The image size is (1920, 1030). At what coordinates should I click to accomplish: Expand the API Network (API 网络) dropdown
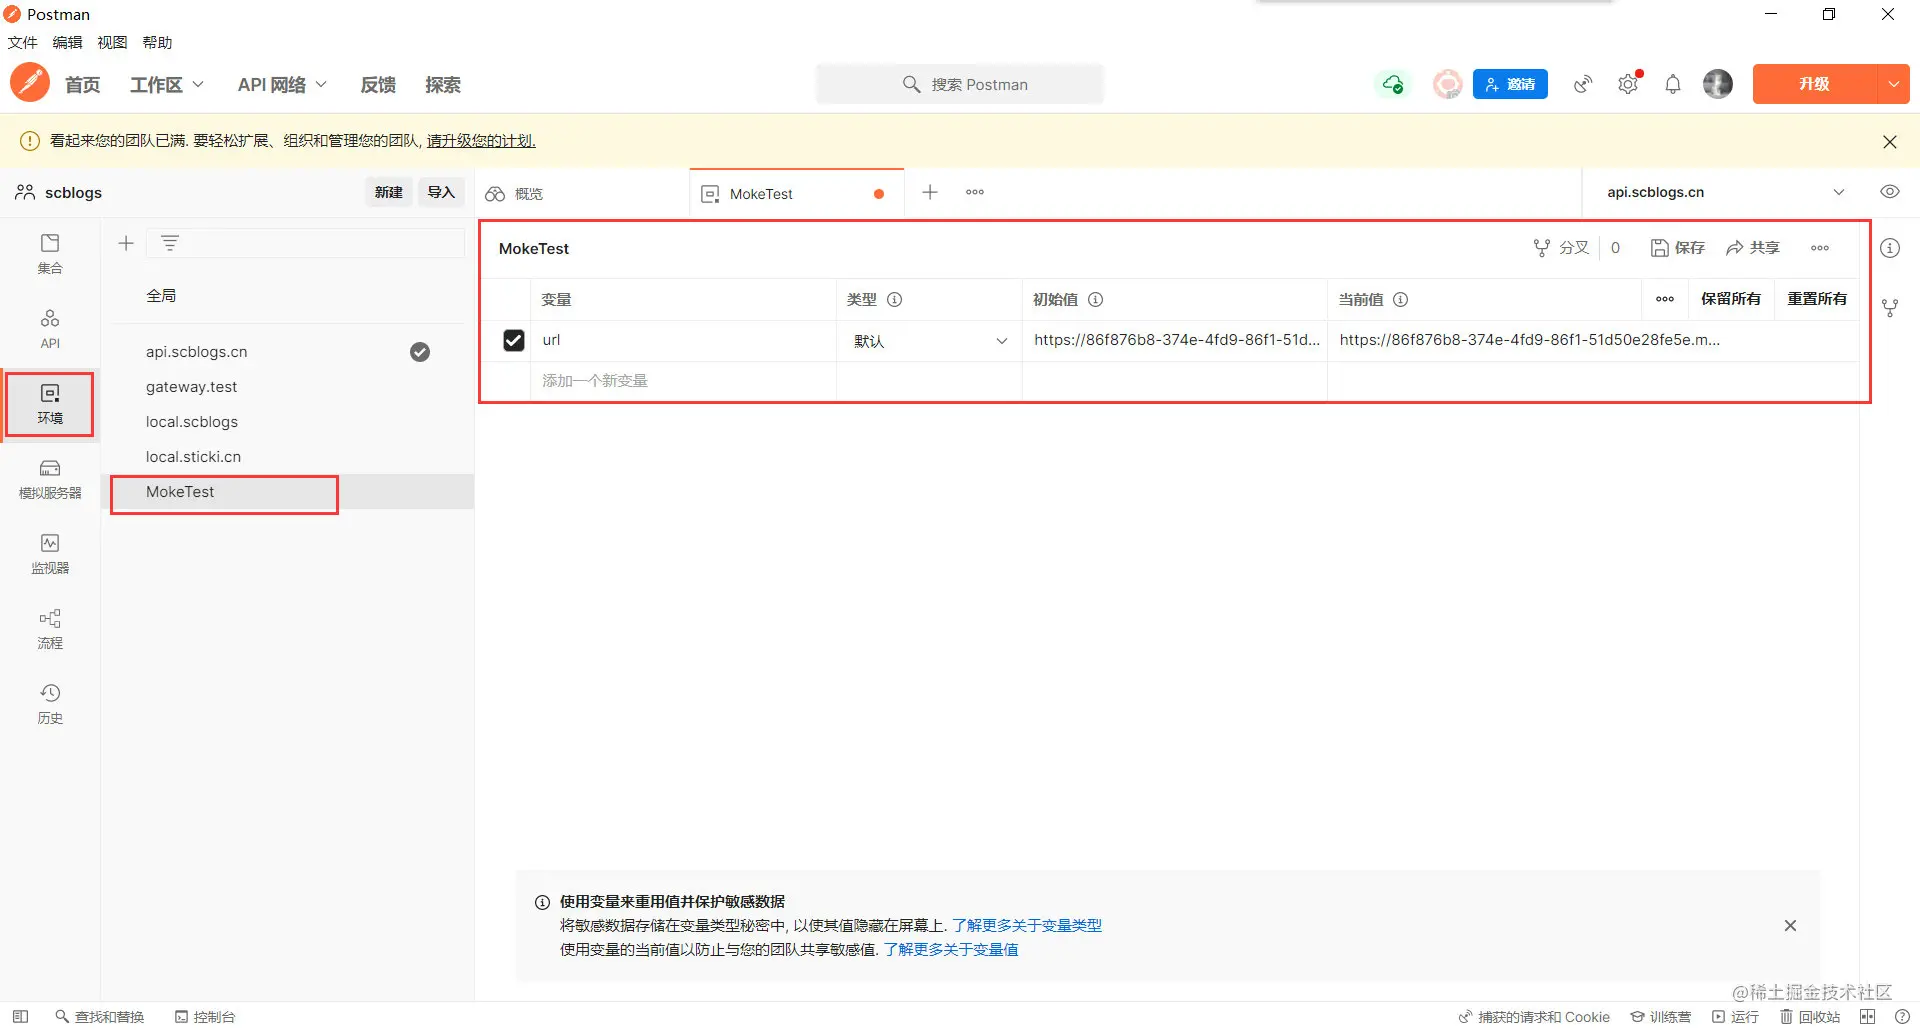click(x=282, y=85)
